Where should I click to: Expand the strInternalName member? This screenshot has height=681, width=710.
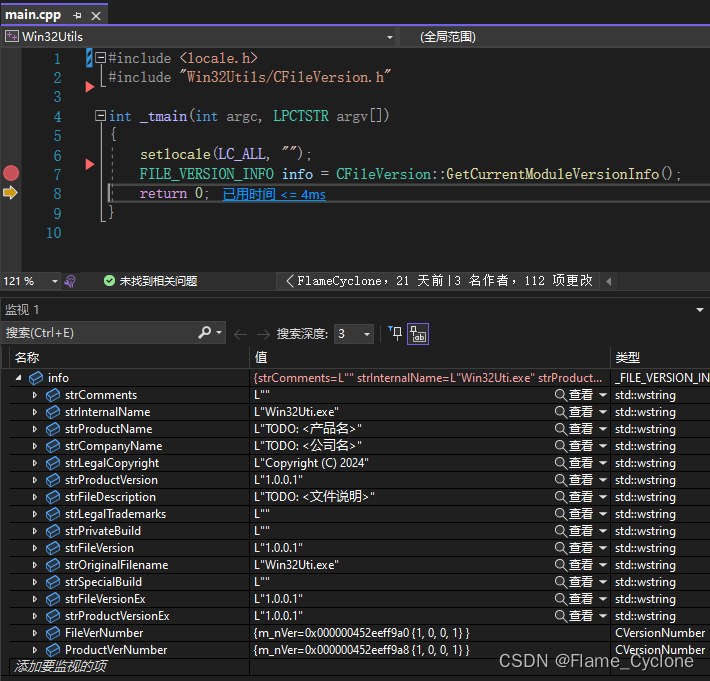click(x=35, y=412)
